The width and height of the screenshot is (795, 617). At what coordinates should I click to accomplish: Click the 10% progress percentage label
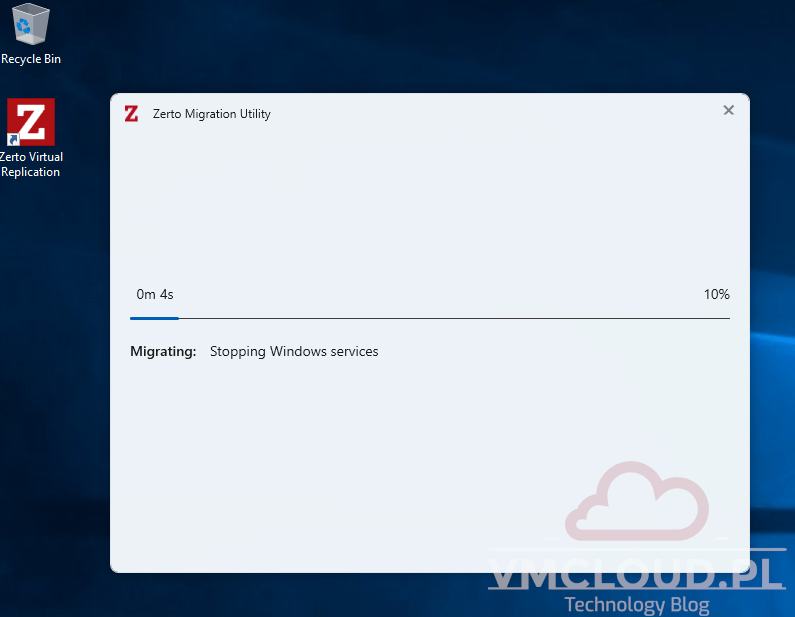tap(716, 294)
